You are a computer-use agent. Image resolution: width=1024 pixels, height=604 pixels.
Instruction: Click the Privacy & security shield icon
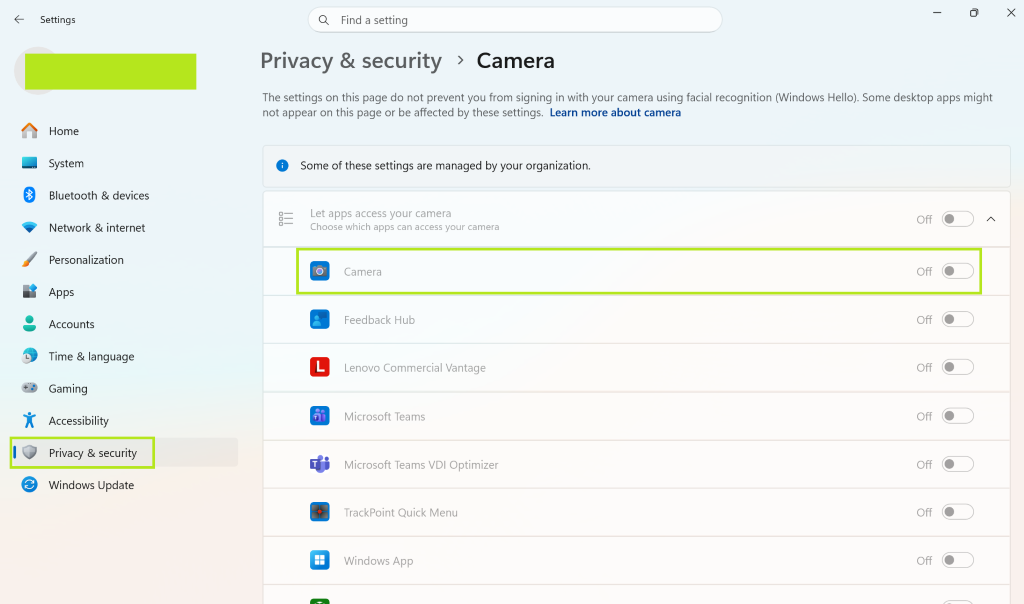click(29, 452)
